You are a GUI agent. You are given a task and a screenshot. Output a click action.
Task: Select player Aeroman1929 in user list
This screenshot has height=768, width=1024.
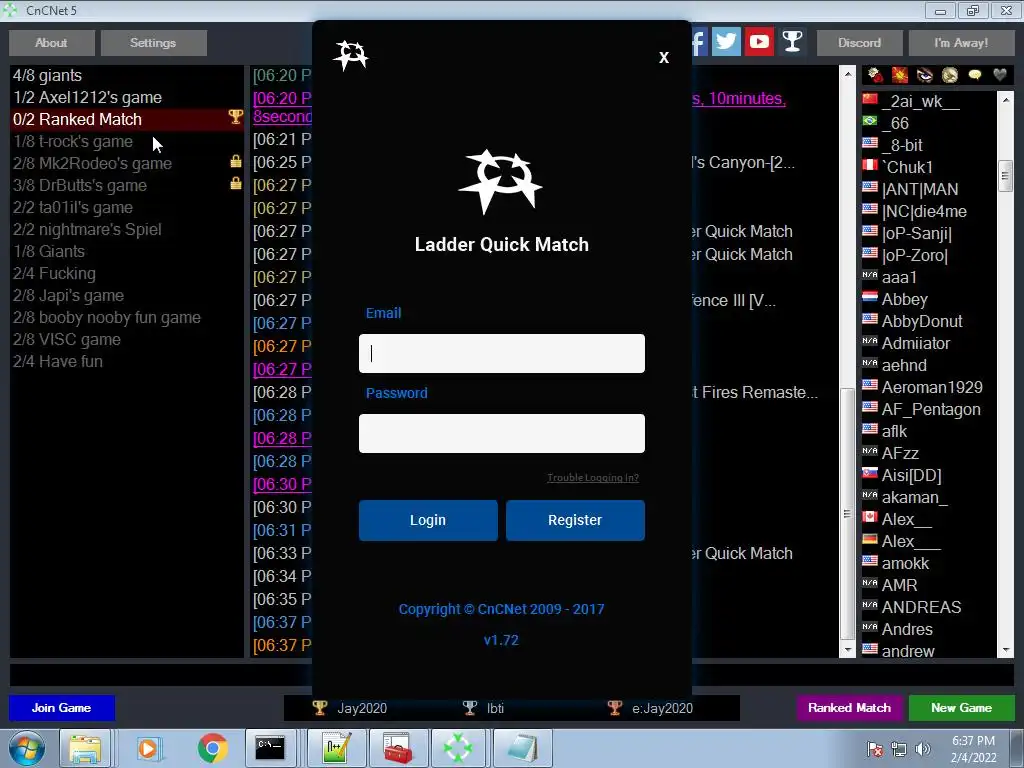929,387
